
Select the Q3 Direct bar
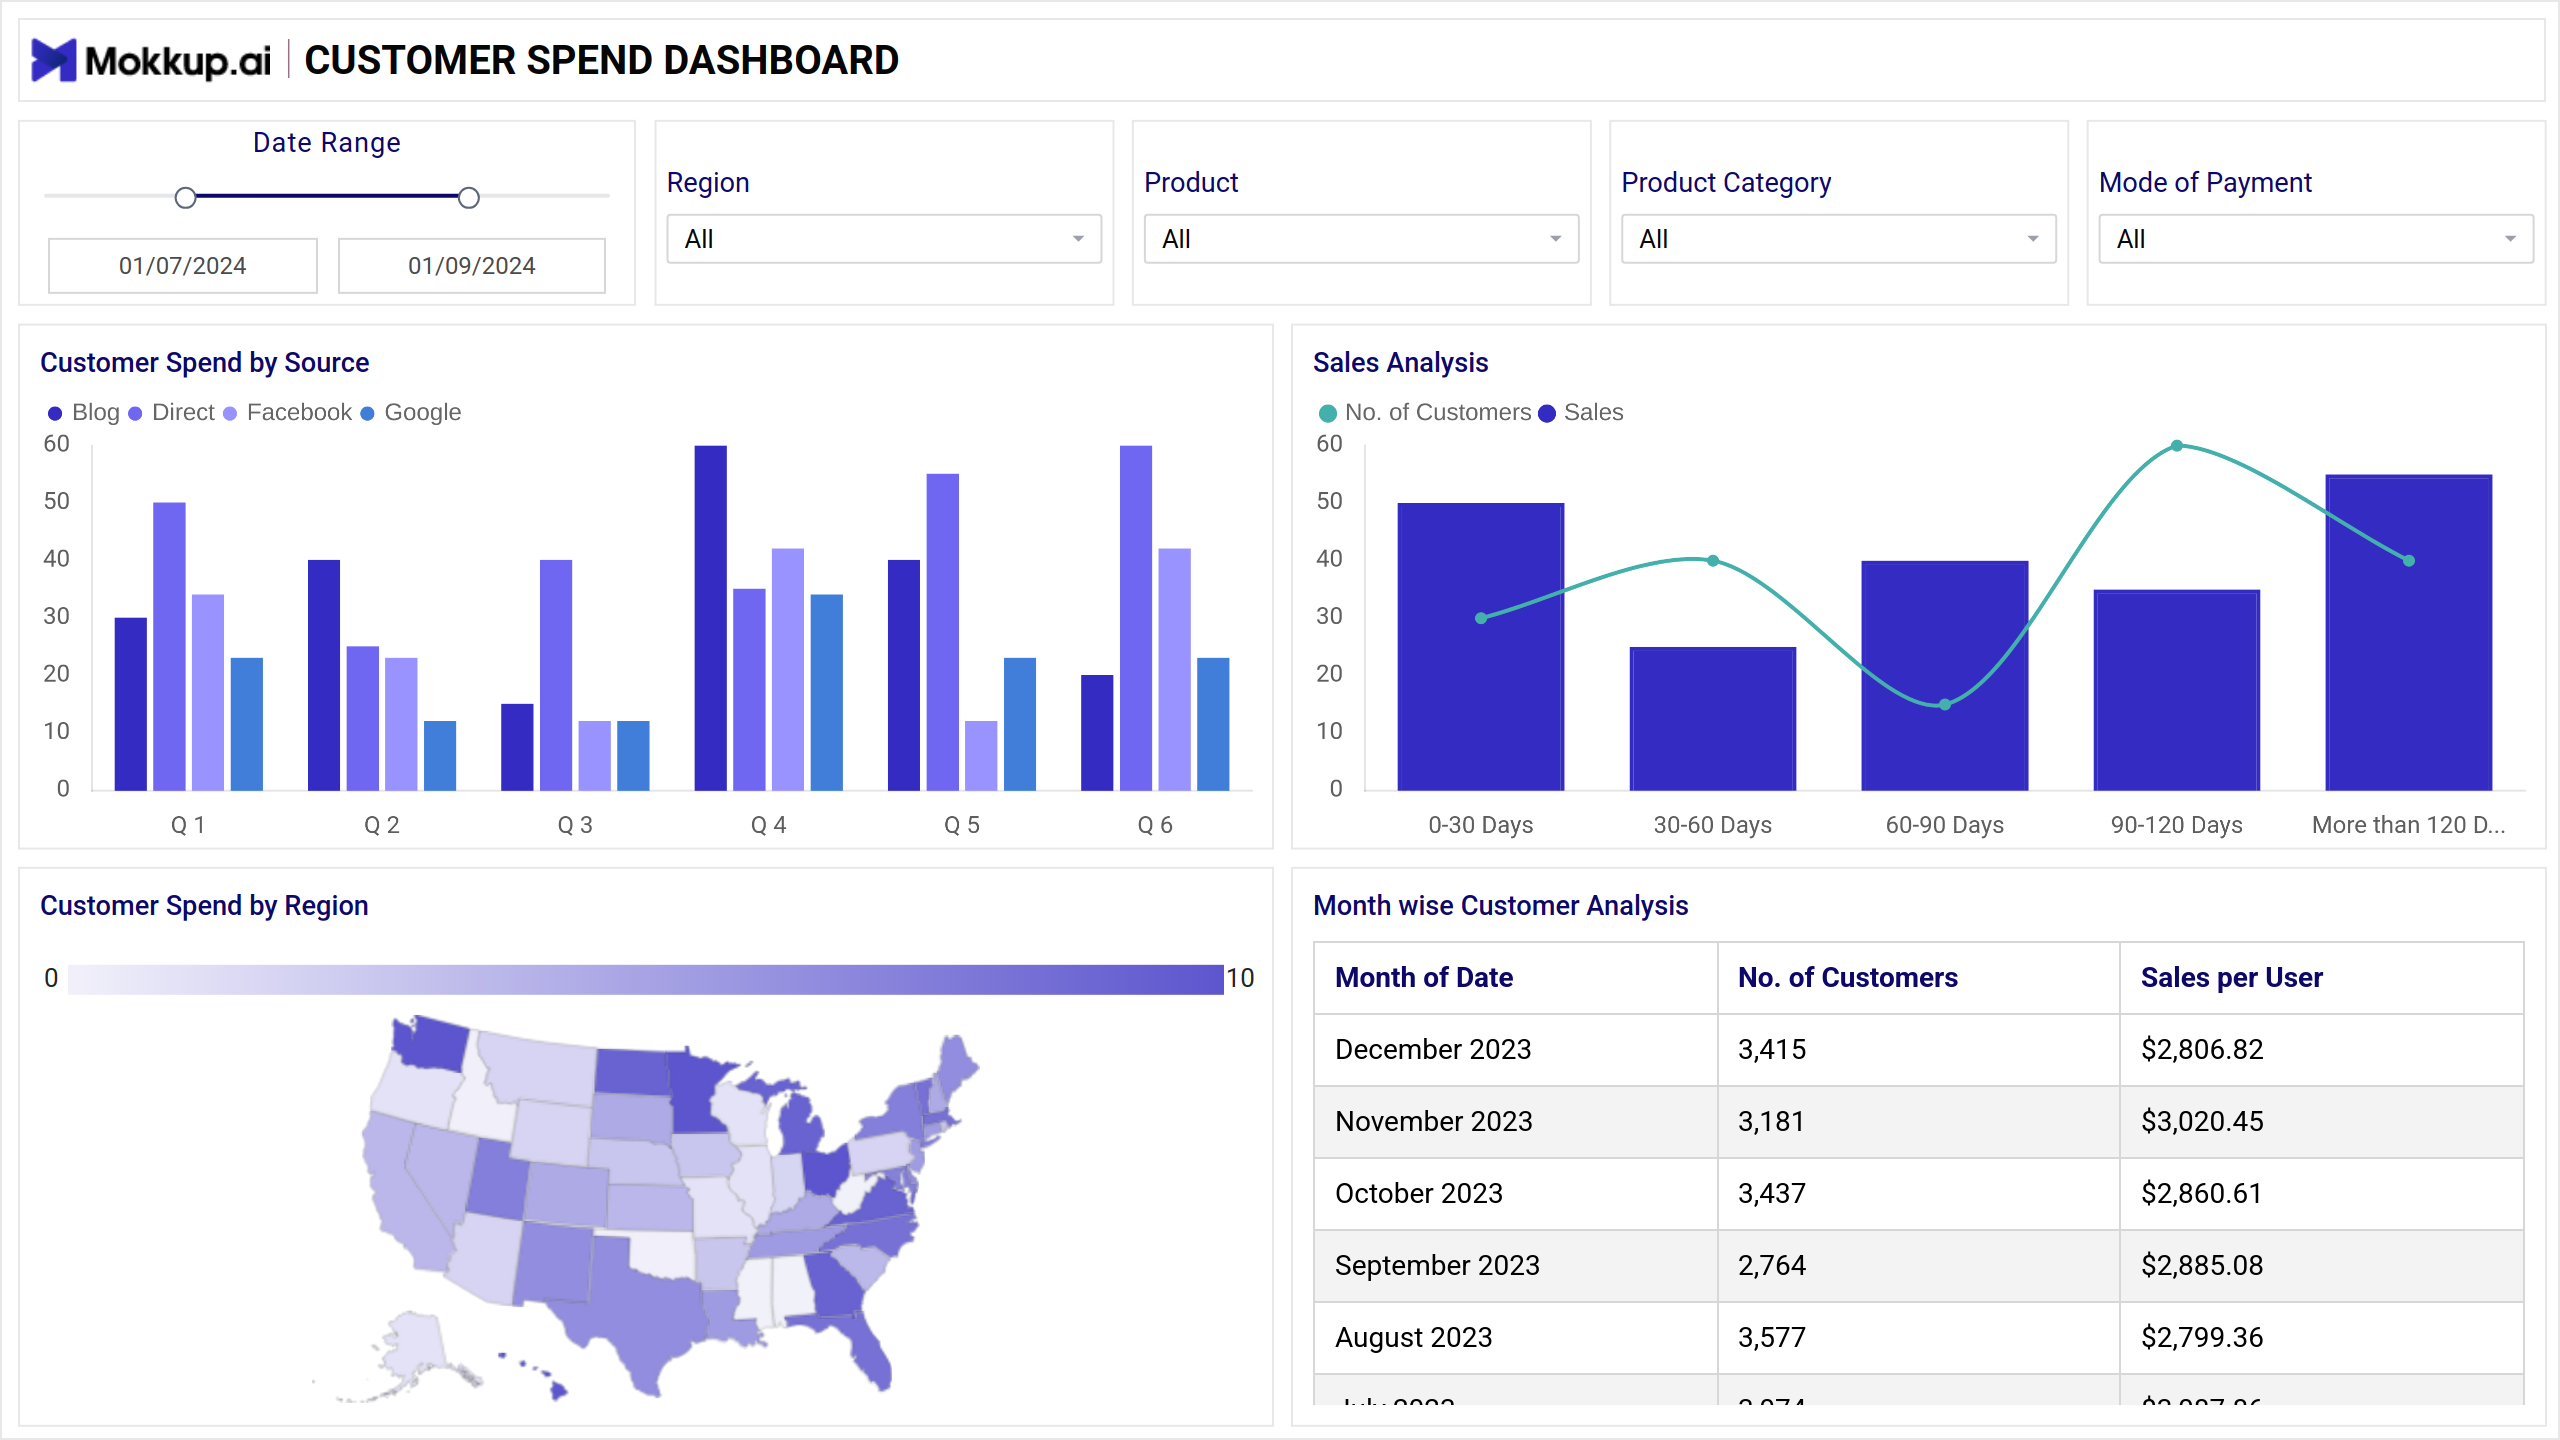[x=556, y=675]
